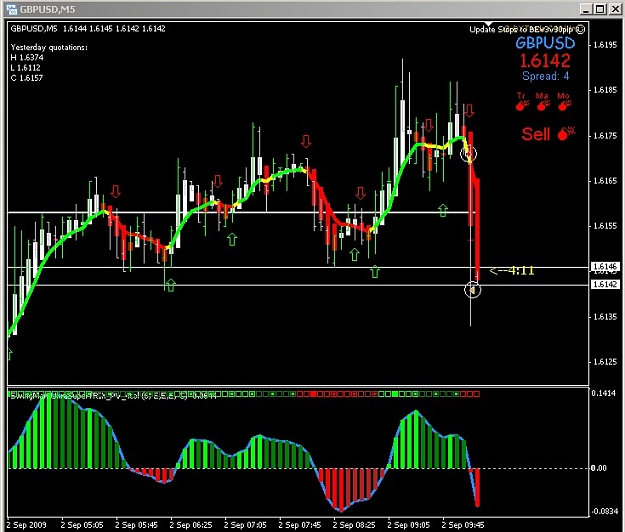Click the 1.6185 price scale label
The height and width of the screenshot is (532, 625).
point(605,90)
